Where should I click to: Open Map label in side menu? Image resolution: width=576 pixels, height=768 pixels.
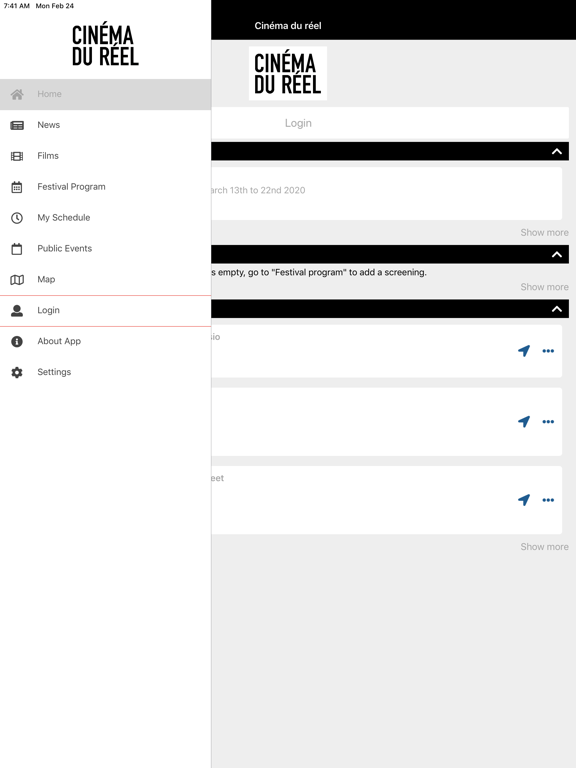[46, 280]
